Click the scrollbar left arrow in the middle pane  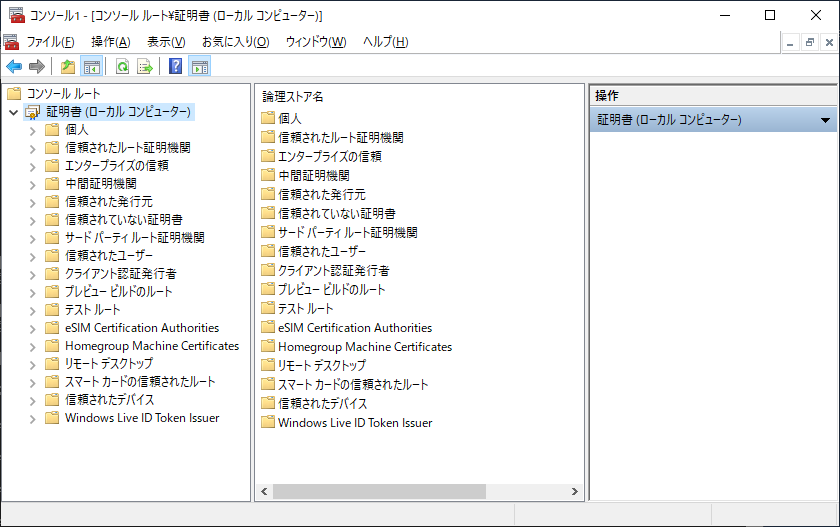pos(264,492)
